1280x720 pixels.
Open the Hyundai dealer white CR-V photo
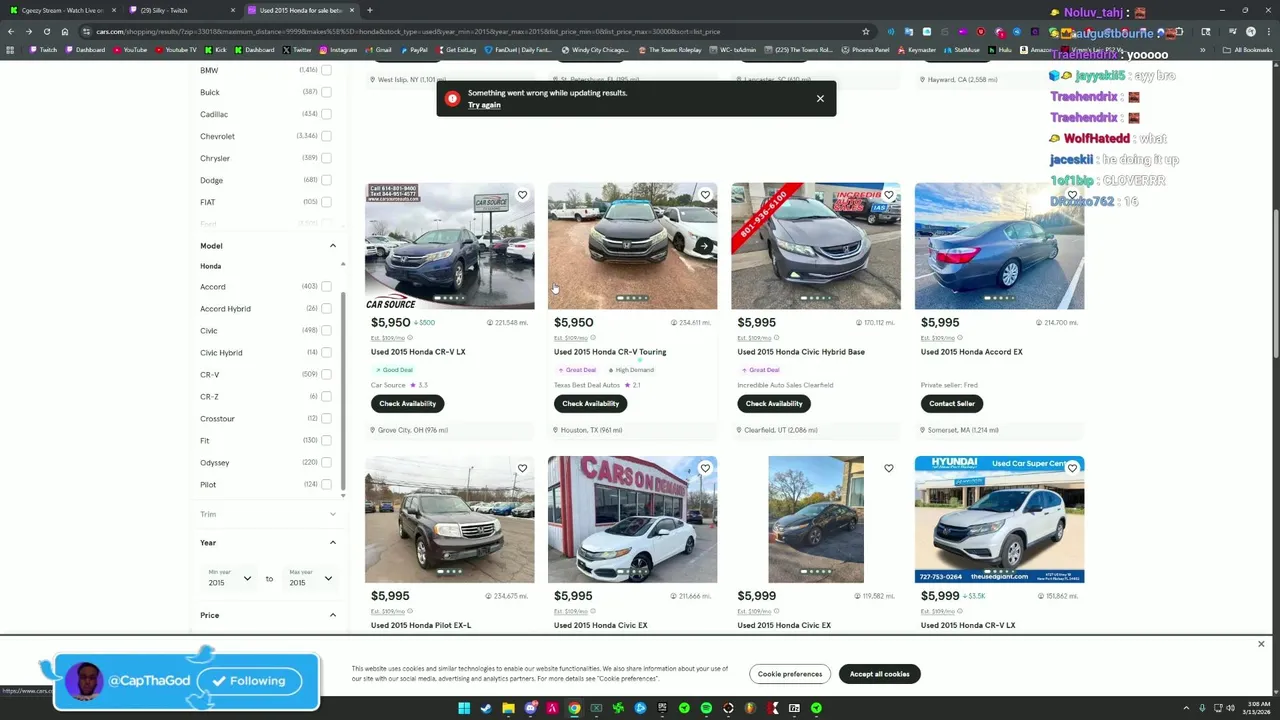click(x=999, y=519)
